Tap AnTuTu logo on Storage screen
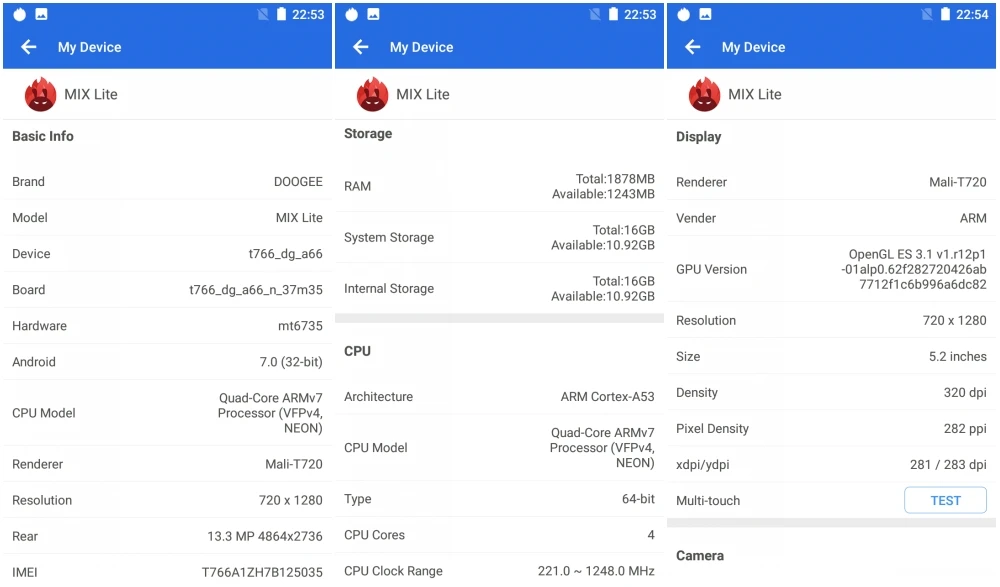1000x587 pixels. [x=372, y=94]
